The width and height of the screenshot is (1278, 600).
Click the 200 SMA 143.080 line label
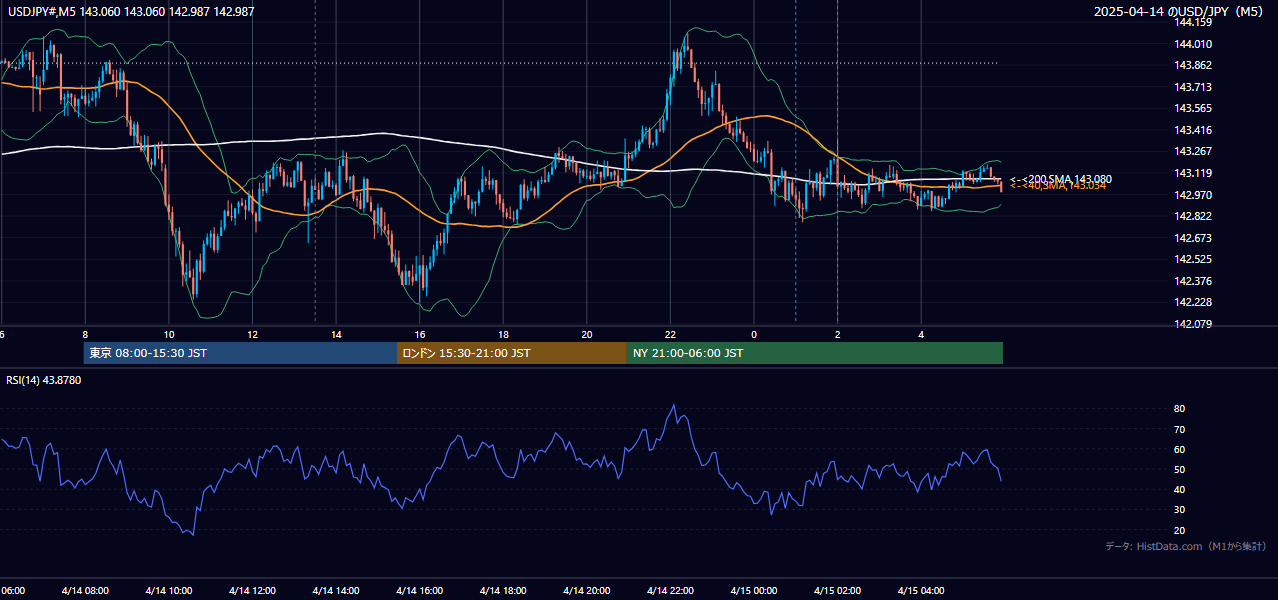(1060, 179)
